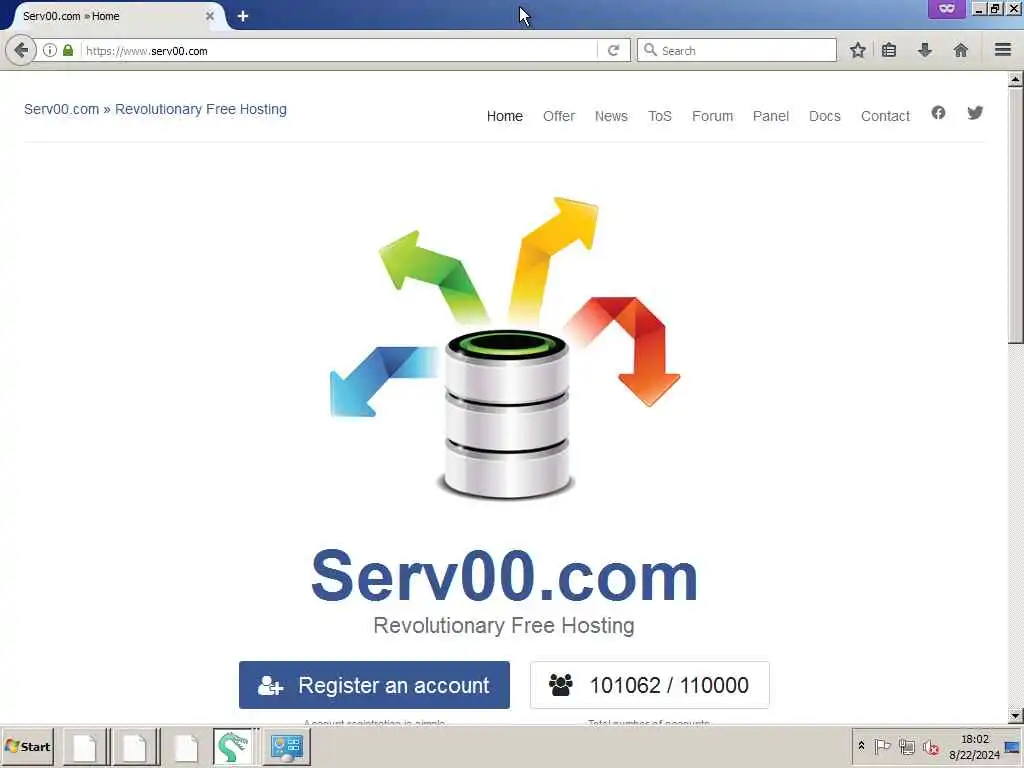
Task: Click the Serv00.com » Revolutionary Free Hosting header link
Action: (155, 109)
